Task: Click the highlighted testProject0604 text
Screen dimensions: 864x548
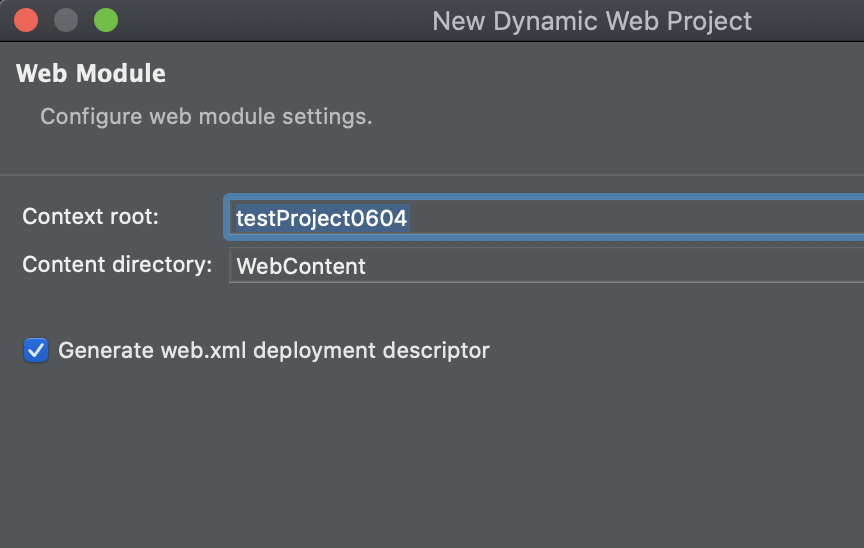Action: pos(322,218)
